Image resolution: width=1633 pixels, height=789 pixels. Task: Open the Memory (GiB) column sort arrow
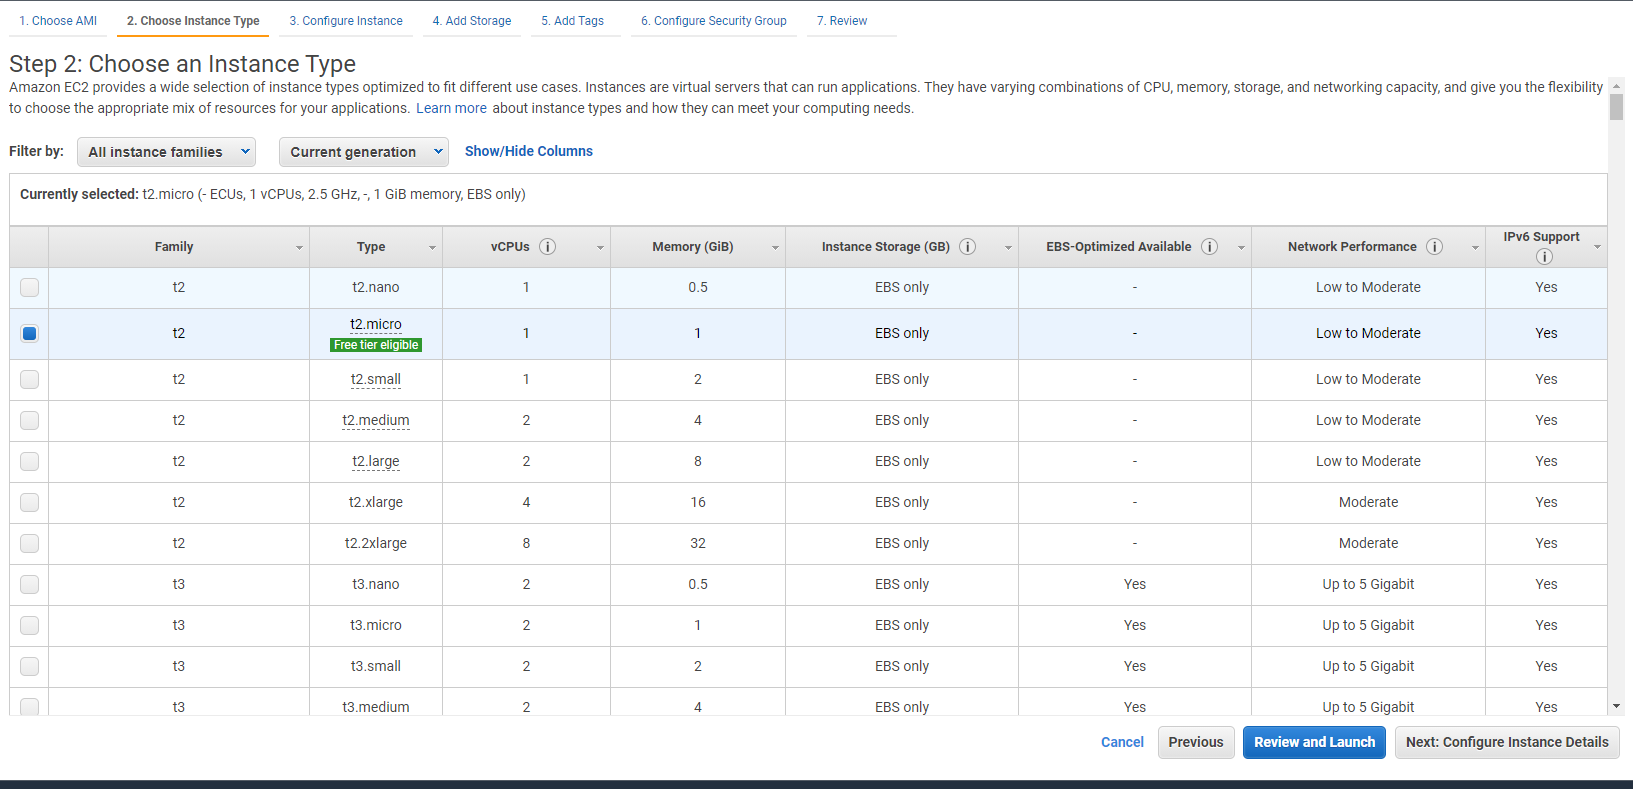pyautogui.click(x=775, y=248)
